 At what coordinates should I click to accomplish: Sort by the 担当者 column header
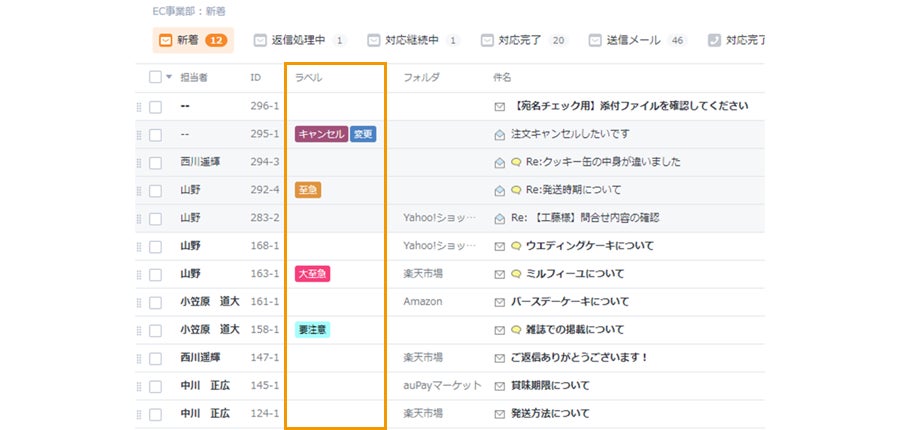(194, 77)
